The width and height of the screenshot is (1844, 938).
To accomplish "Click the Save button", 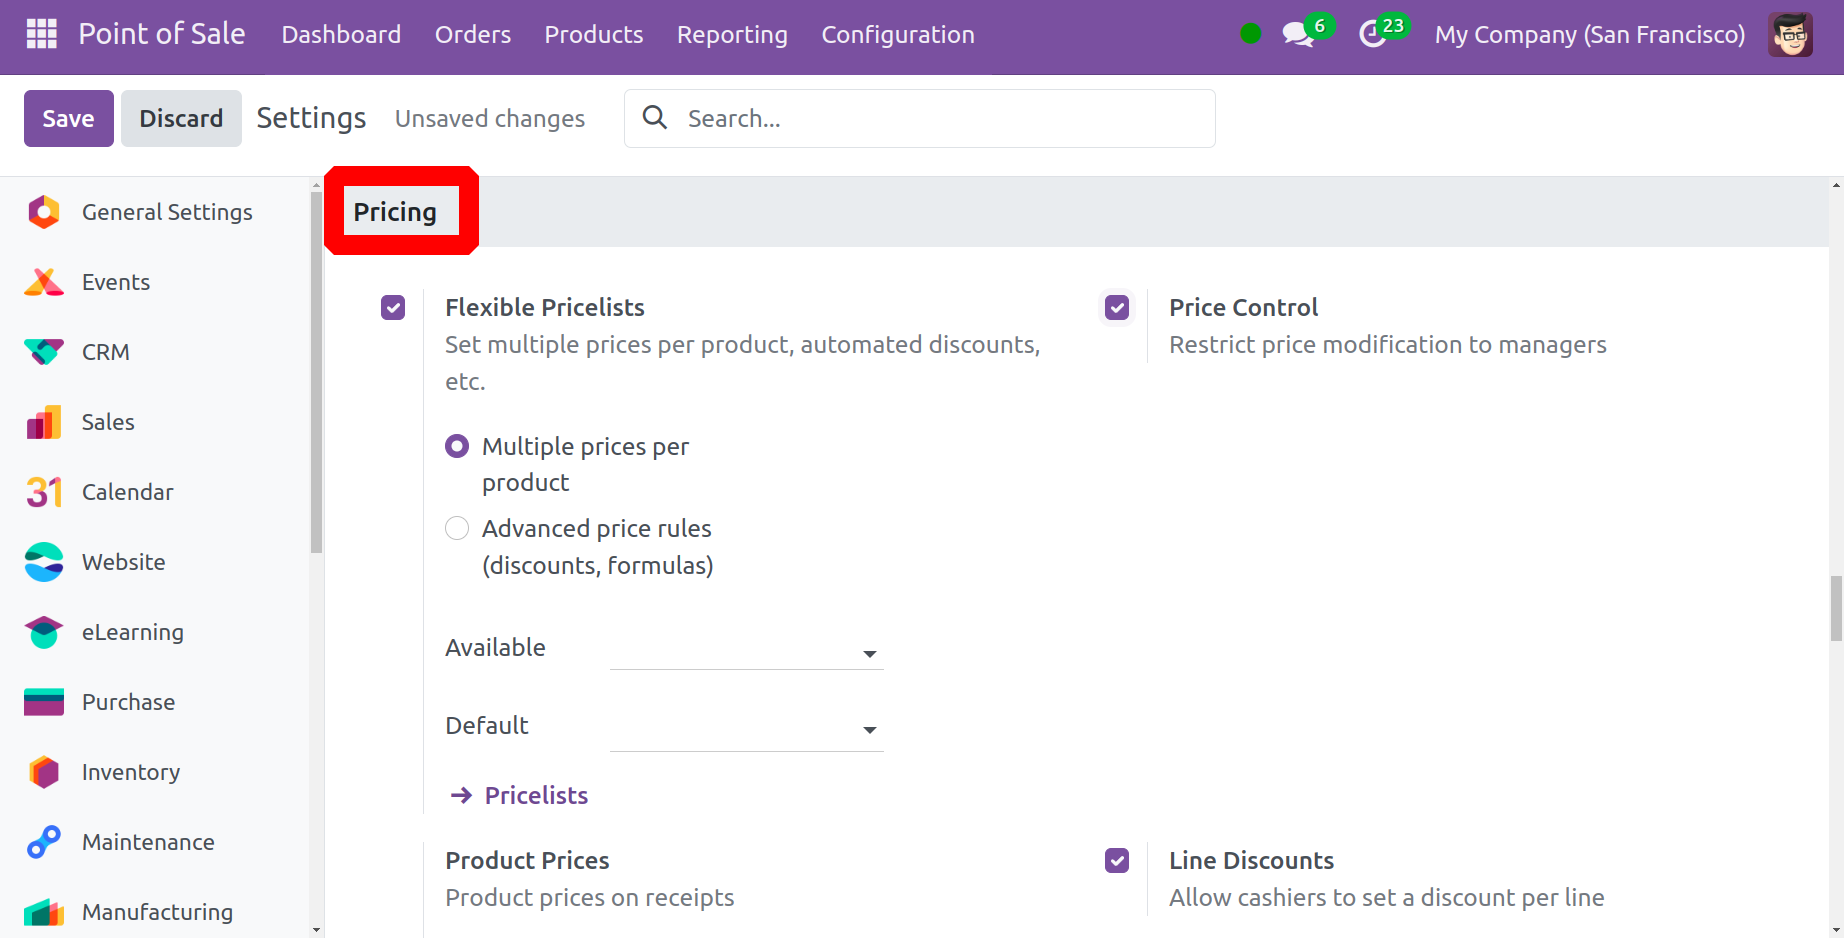I will 68,119.
